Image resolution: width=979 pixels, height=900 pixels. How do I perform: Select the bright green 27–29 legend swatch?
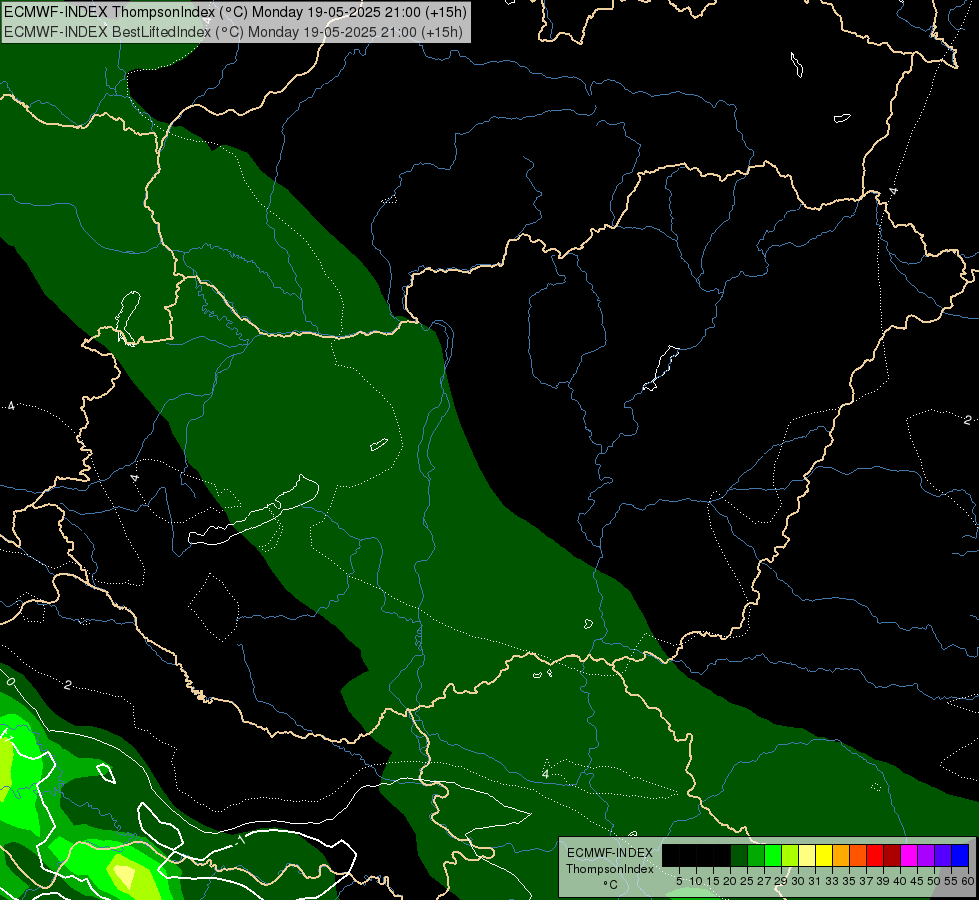pyautogui.click(x=774, y=855)
